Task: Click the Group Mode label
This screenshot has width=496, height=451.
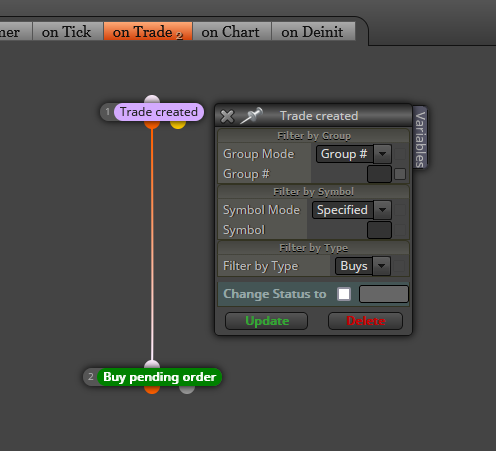Action: (259, 154)
